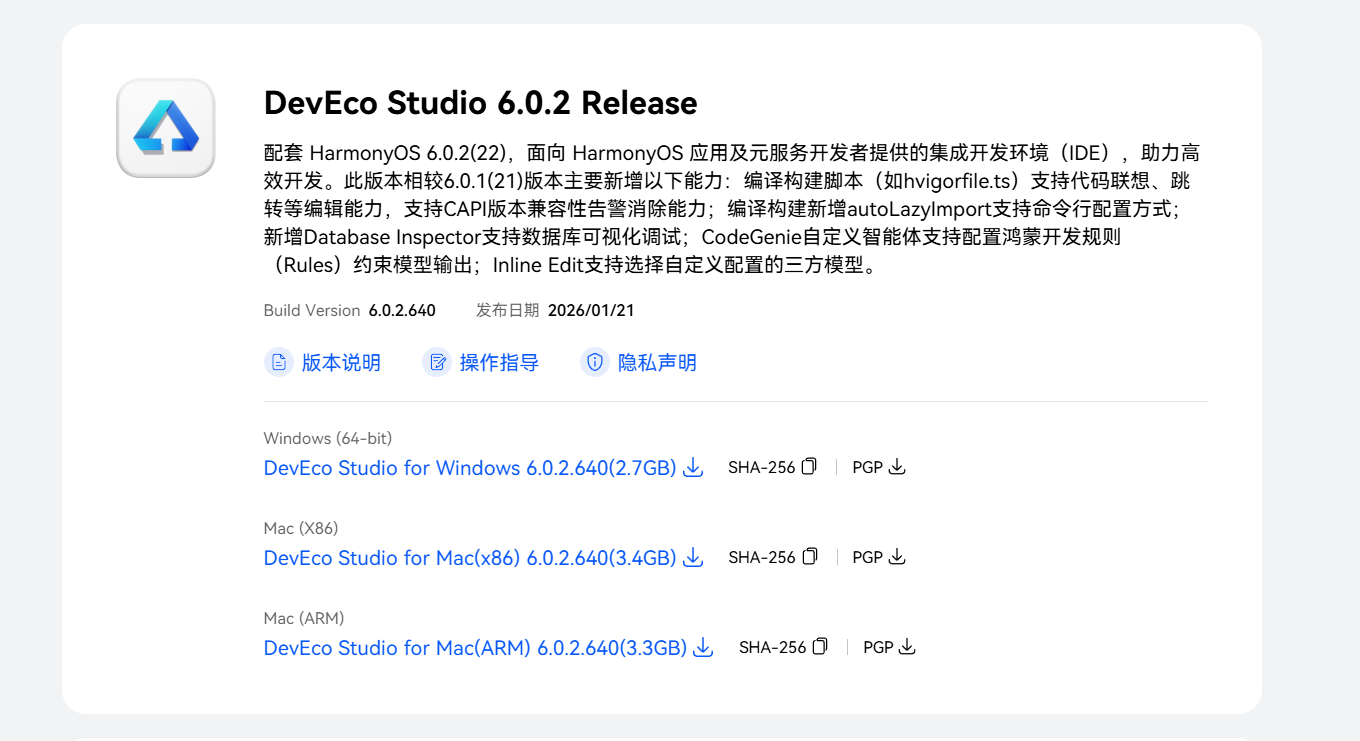Download DevEco Studio for Mac(ARM) 6.0.2.640
Screen dimensions: 1360x741
[x=475, y=648]
